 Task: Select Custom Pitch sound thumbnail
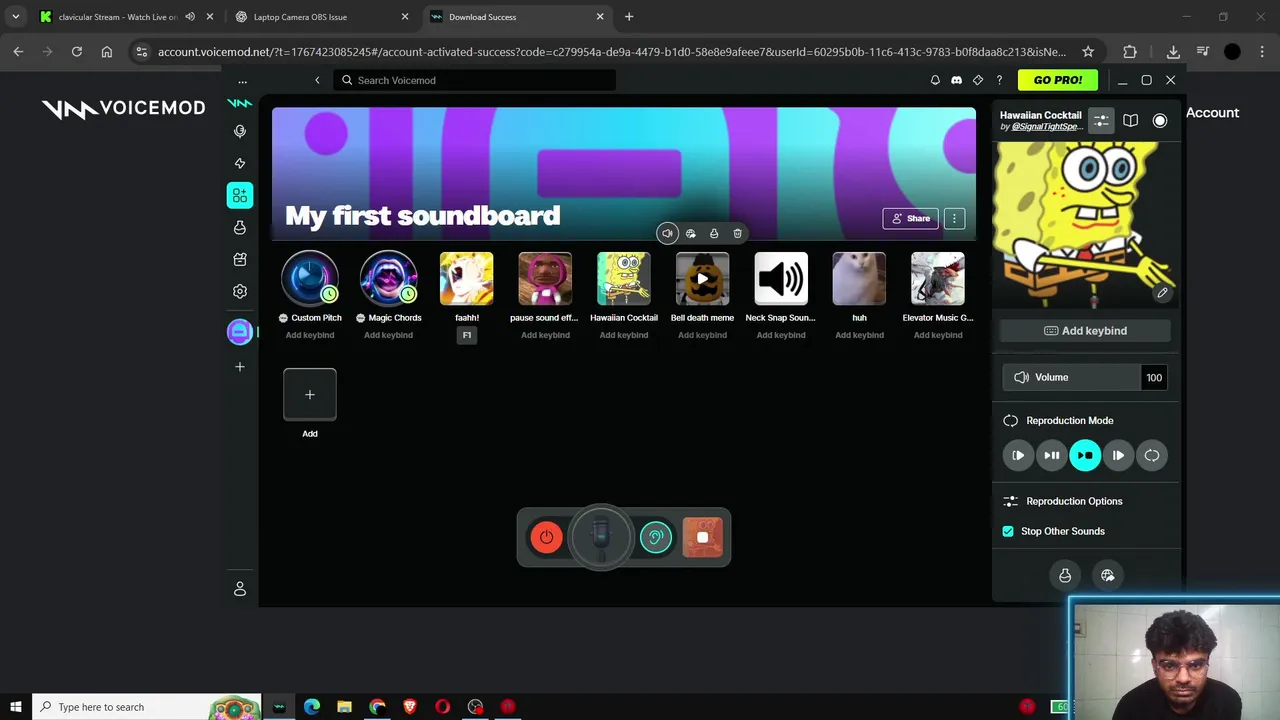point(310,278)
